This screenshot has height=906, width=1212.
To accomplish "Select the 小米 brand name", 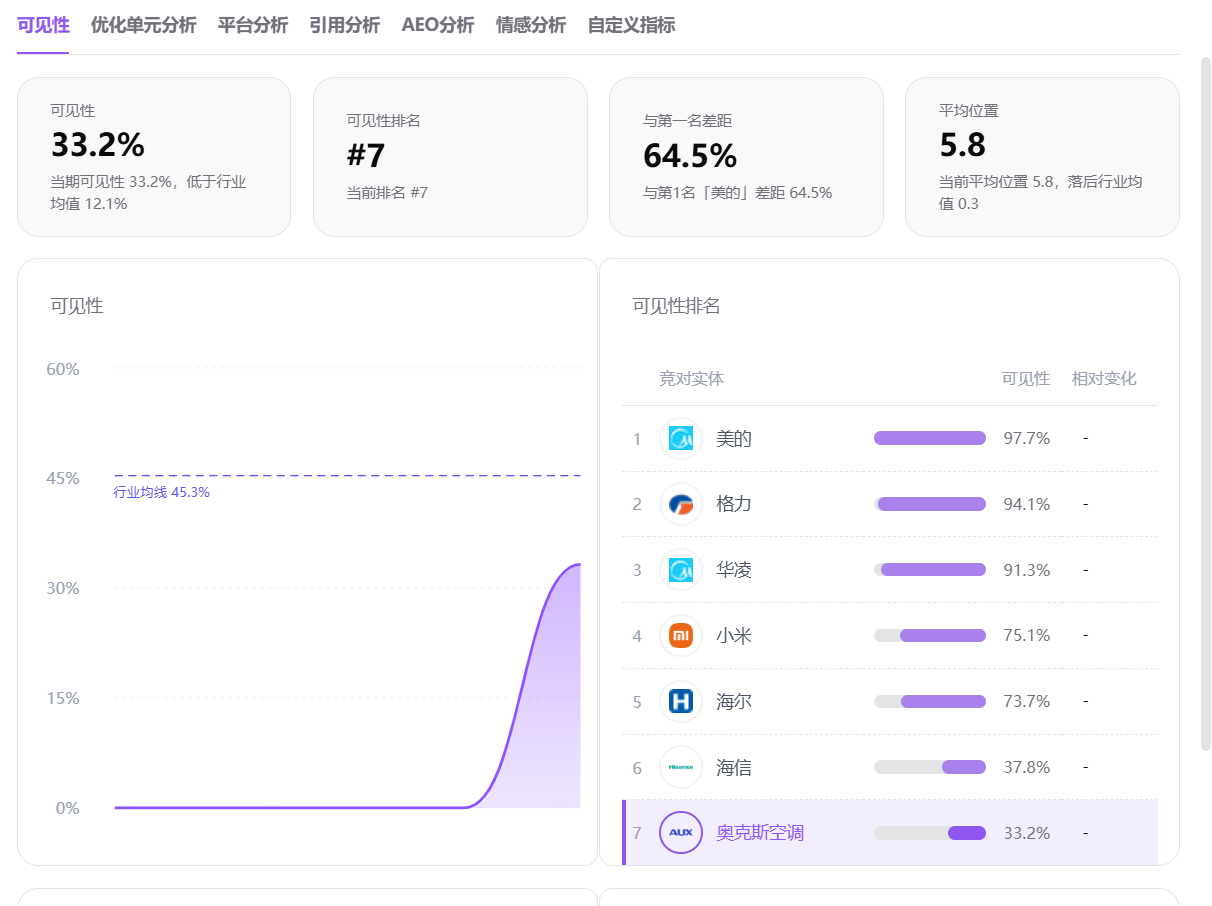I will click(x=734, y=636).
